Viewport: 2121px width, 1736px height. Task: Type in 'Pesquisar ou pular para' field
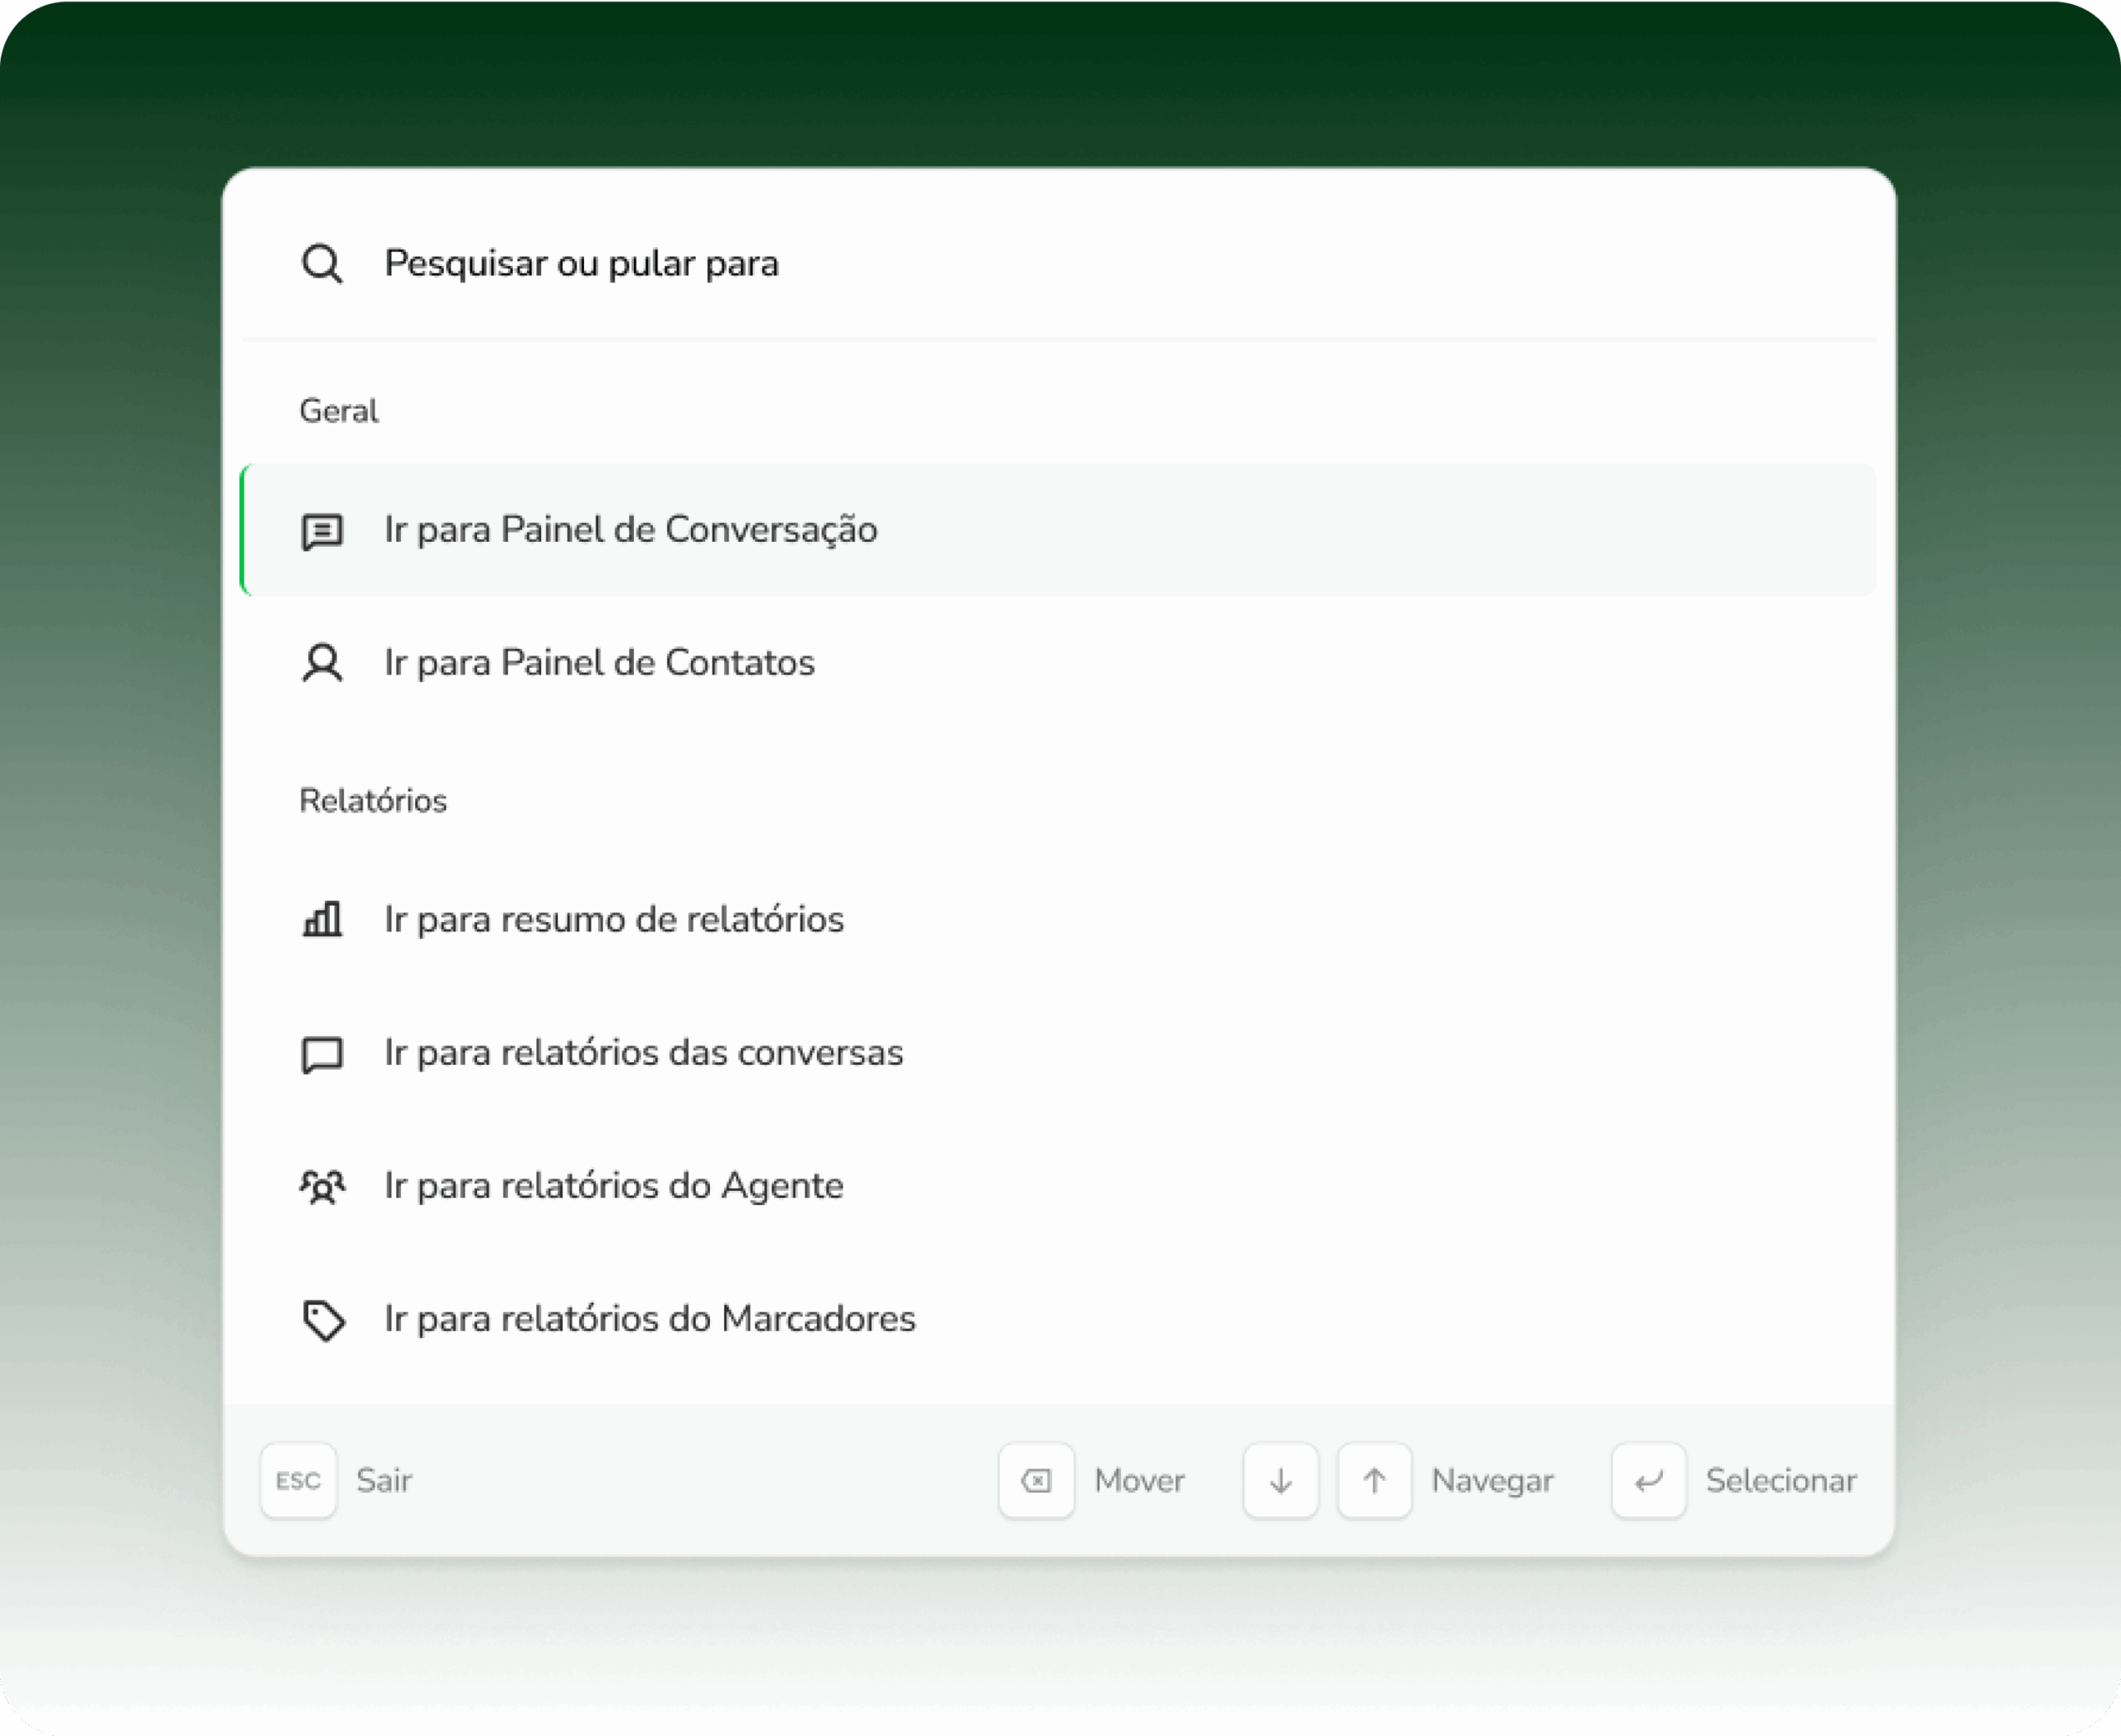1000,264
